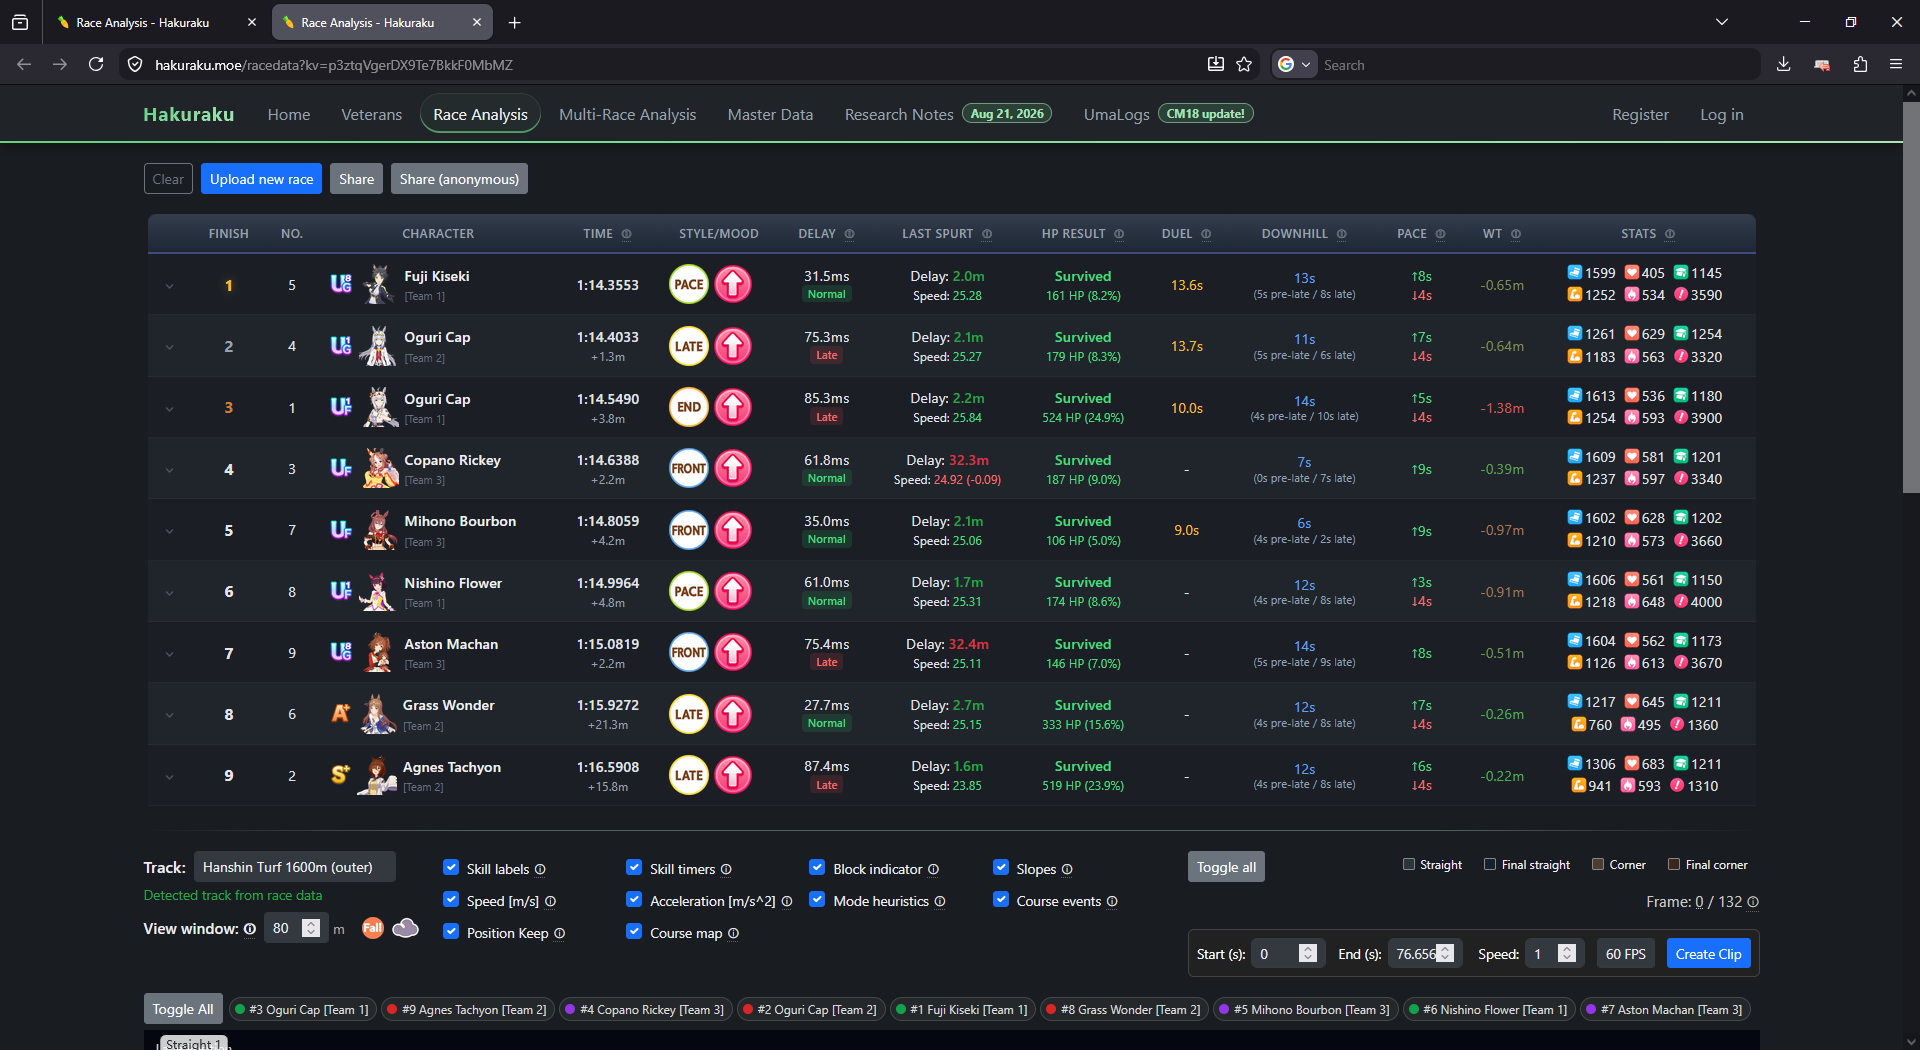Go back to the previous page
Image resolution: width=1920 pixels, height=1050 pixels.
click(24, 64)
